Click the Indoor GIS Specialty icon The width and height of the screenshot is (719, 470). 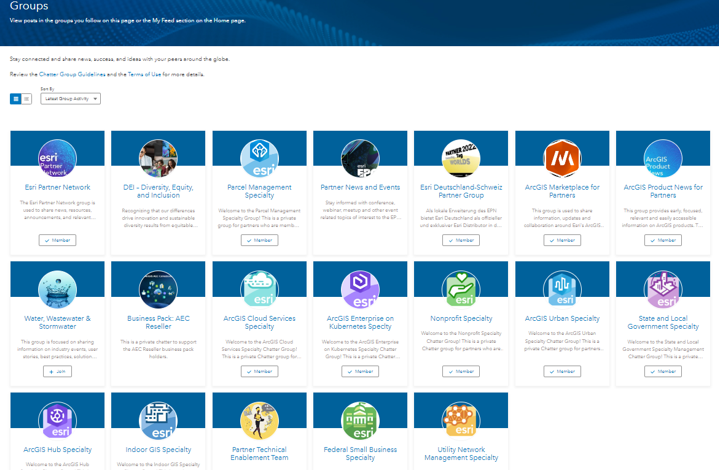(158, 420)
